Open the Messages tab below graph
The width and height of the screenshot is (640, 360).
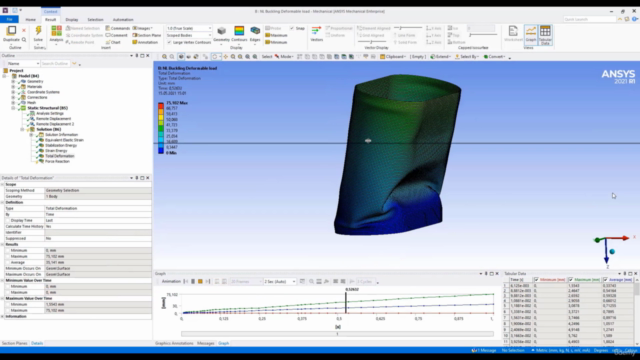coord(206,343)
